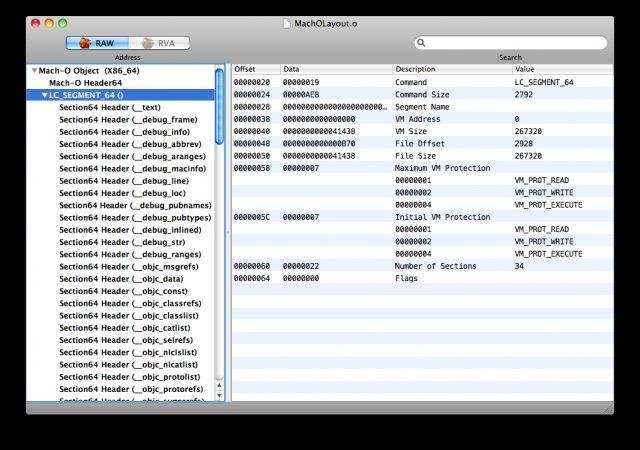Select Section64 Header (__objc_nlclslist)

pyautogui.click(x=128, y=352)
